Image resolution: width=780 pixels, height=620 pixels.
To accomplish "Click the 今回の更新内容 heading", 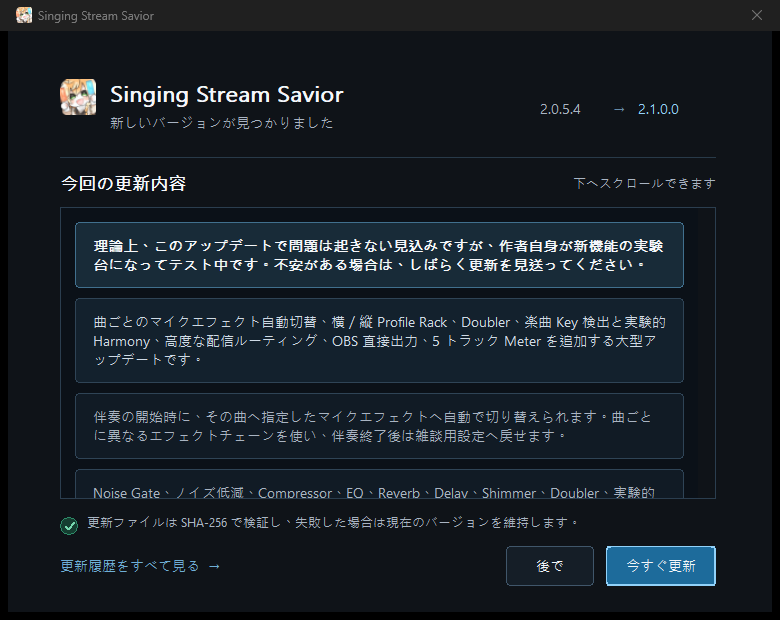I will pos(123,184).
